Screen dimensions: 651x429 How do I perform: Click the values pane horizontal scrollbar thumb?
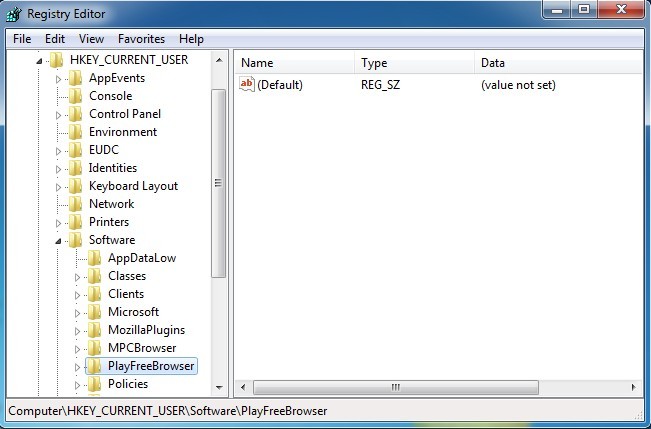pyautogui.click(x=396, y=387)
